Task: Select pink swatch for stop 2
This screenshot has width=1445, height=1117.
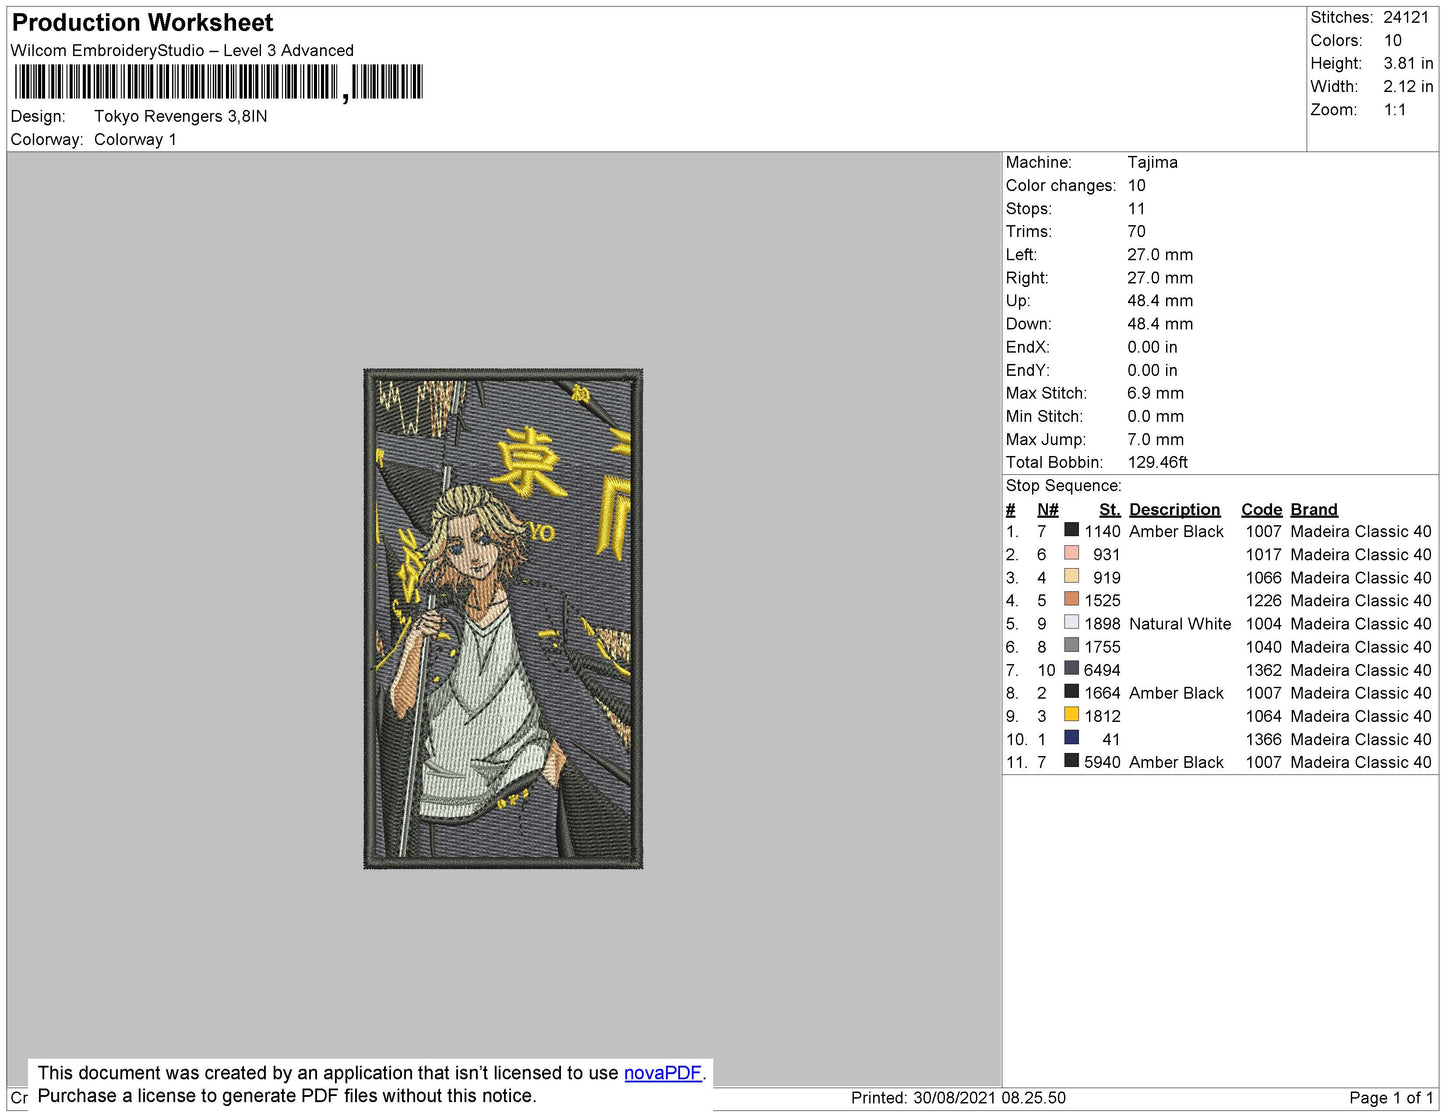Action: coord(1071,553)
